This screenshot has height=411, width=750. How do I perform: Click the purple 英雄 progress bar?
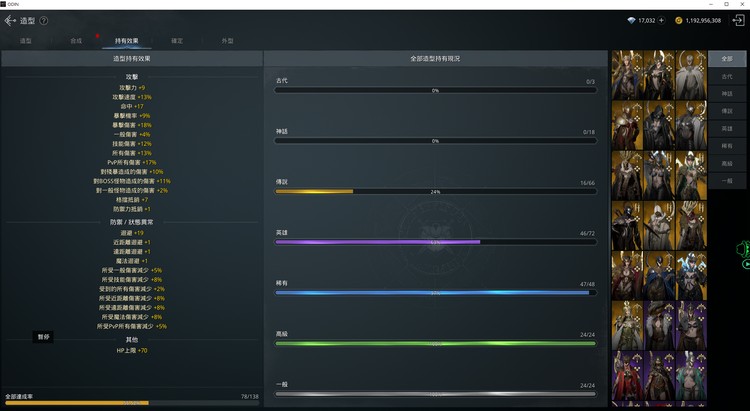(x=435, y=242)
